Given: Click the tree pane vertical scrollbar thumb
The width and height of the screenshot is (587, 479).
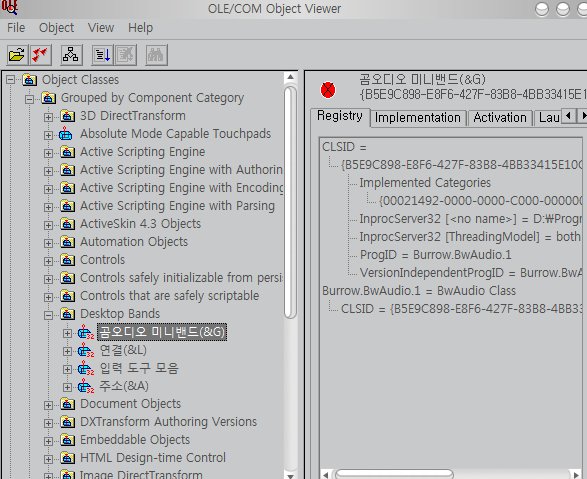Looking at the screenshot, I should [290, 202].
